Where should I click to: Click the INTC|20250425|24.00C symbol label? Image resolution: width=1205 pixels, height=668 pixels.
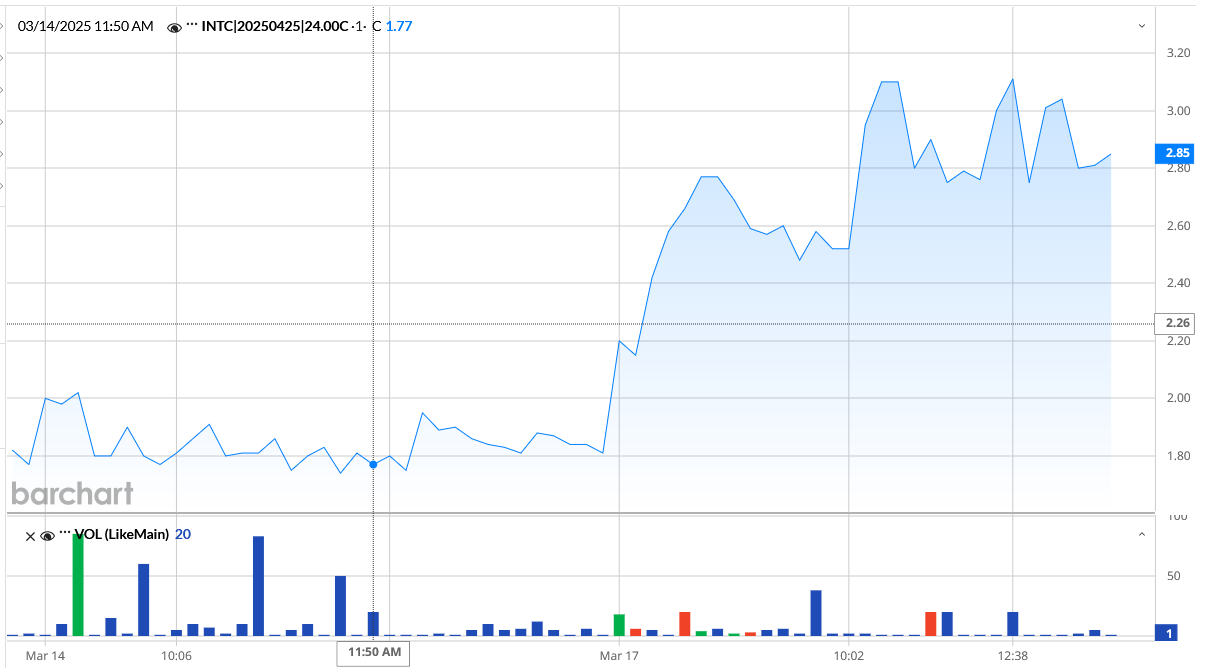tap(280, 27)
